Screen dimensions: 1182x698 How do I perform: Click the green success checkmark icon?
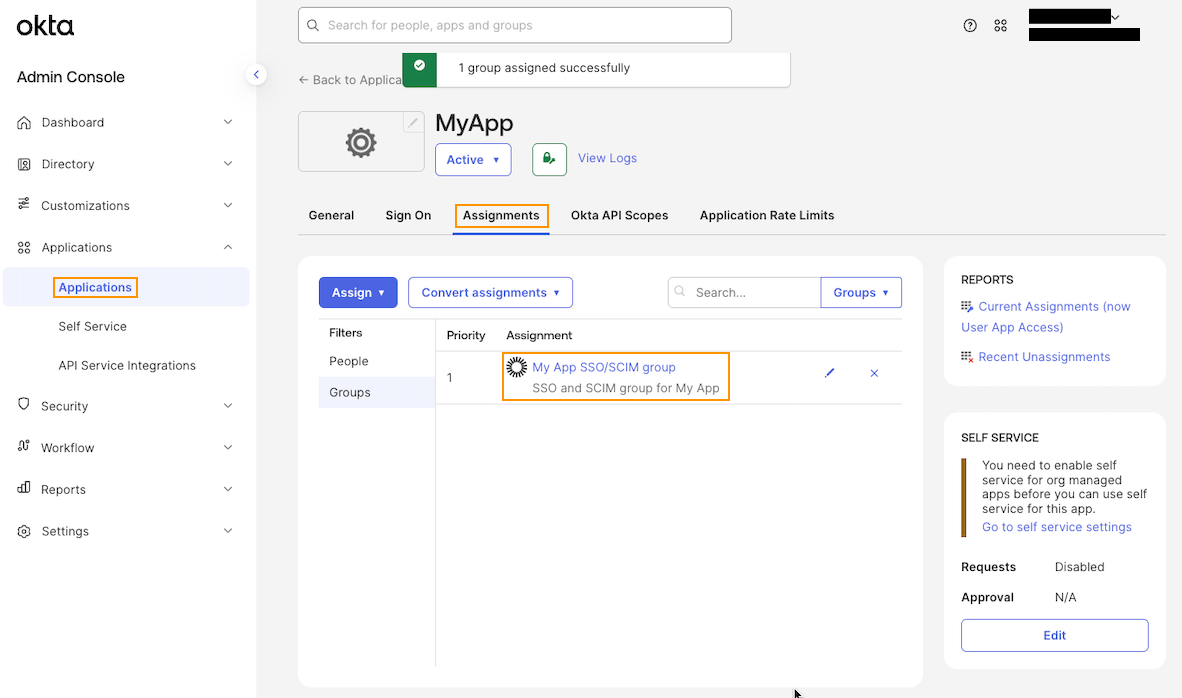419,66
